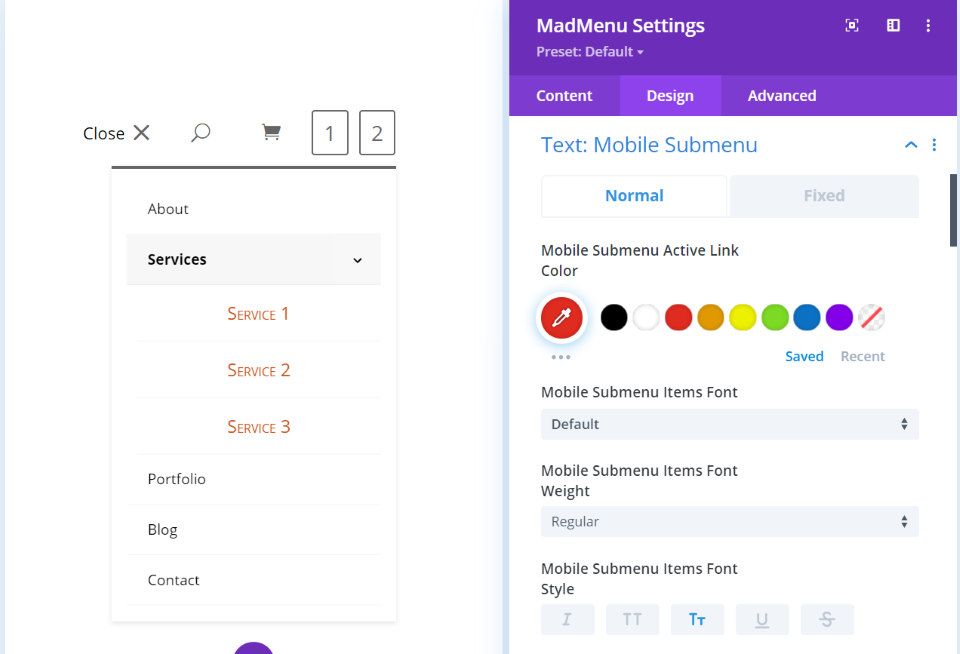Image resolution: width=960 pixels, height=654 pixels.
Task: Toggle uppercase TT font style
Action: coord(632,619)
